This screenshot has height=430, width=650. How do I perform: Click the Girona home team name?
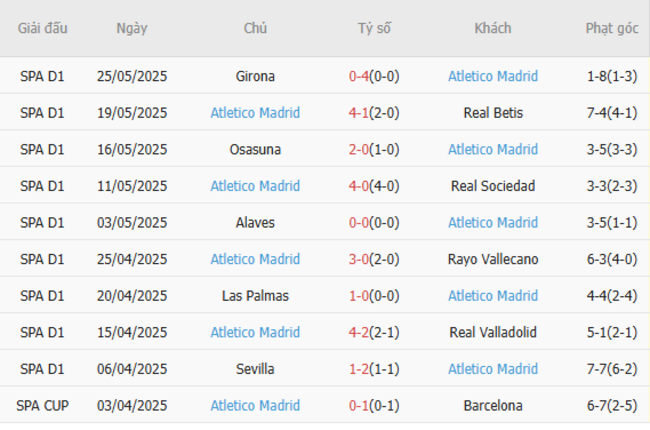255,76
